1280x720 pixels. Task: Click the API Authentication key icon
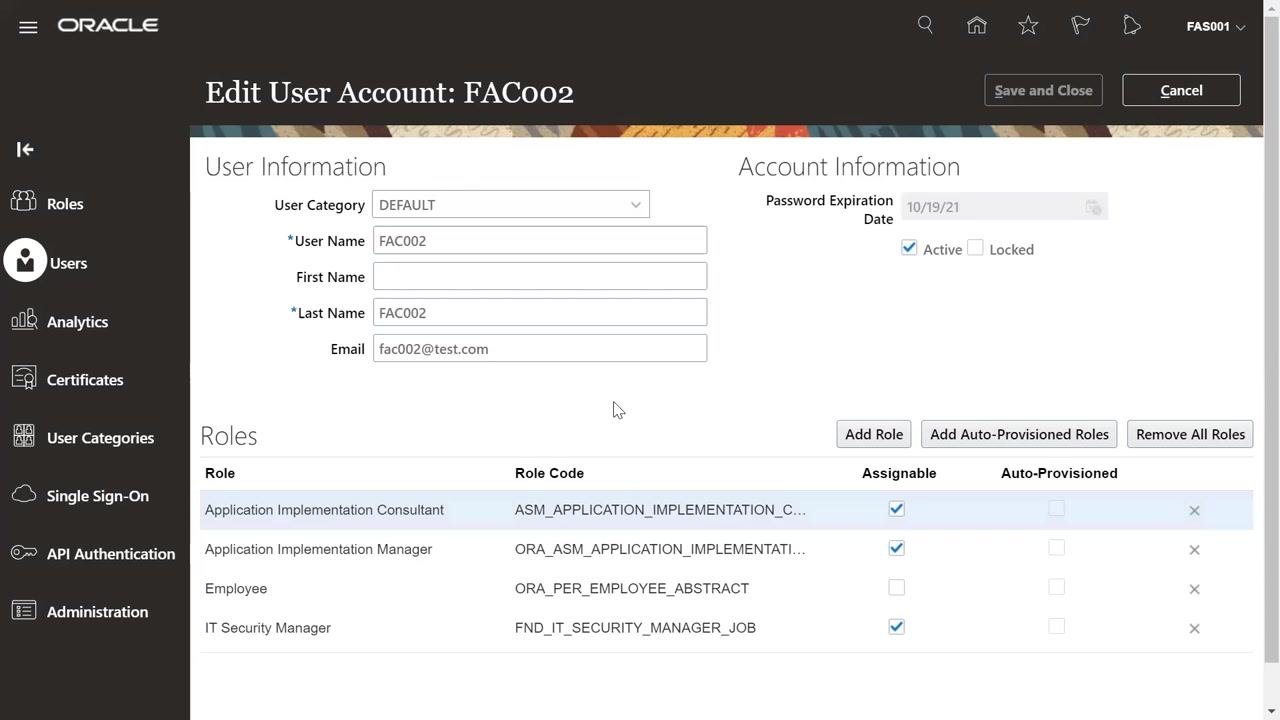click(x=24, y=552)
